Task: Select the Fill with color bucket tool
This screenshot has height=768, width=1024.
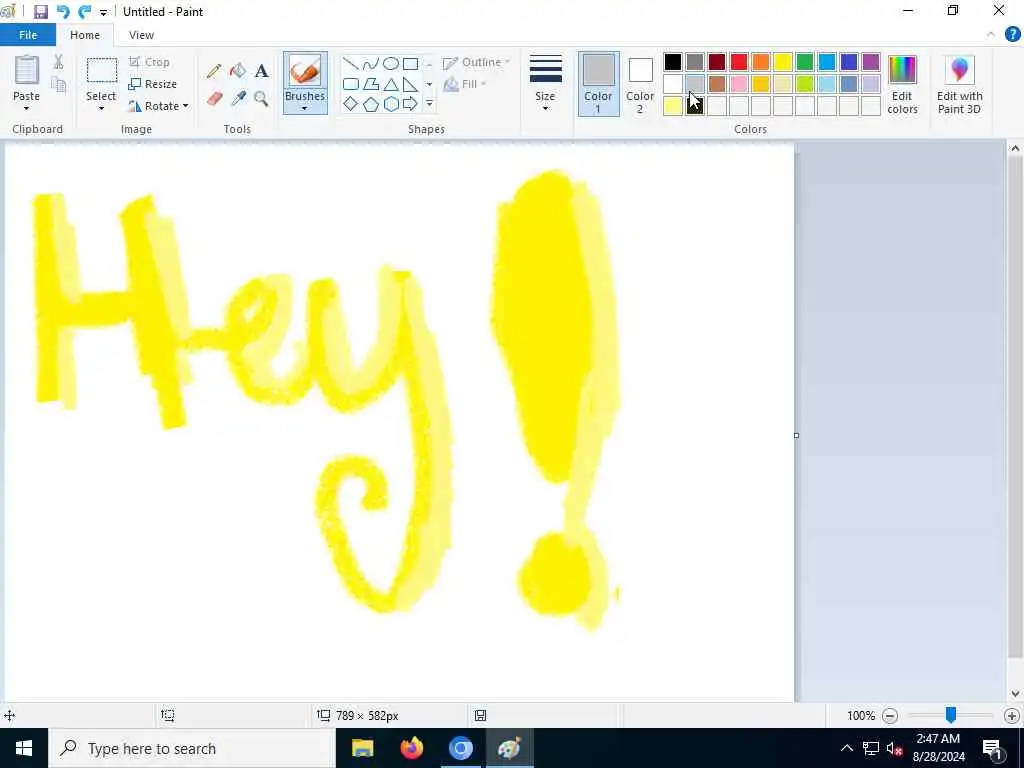Action: [238, 71]
